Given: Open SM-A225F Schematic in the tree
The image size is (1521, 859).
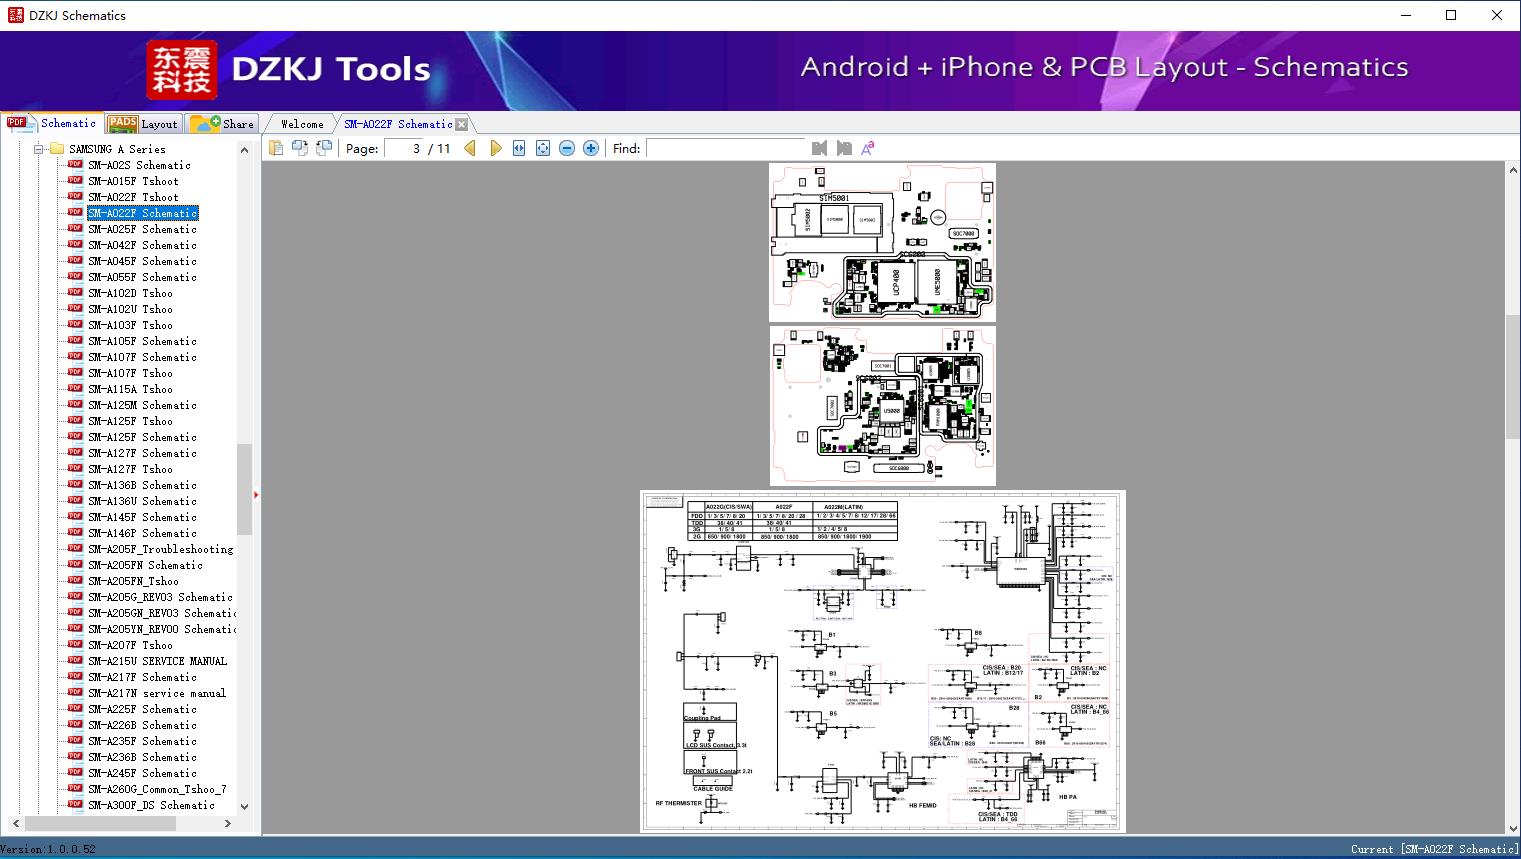Looking at the screenshot, I should pos(142,709).
